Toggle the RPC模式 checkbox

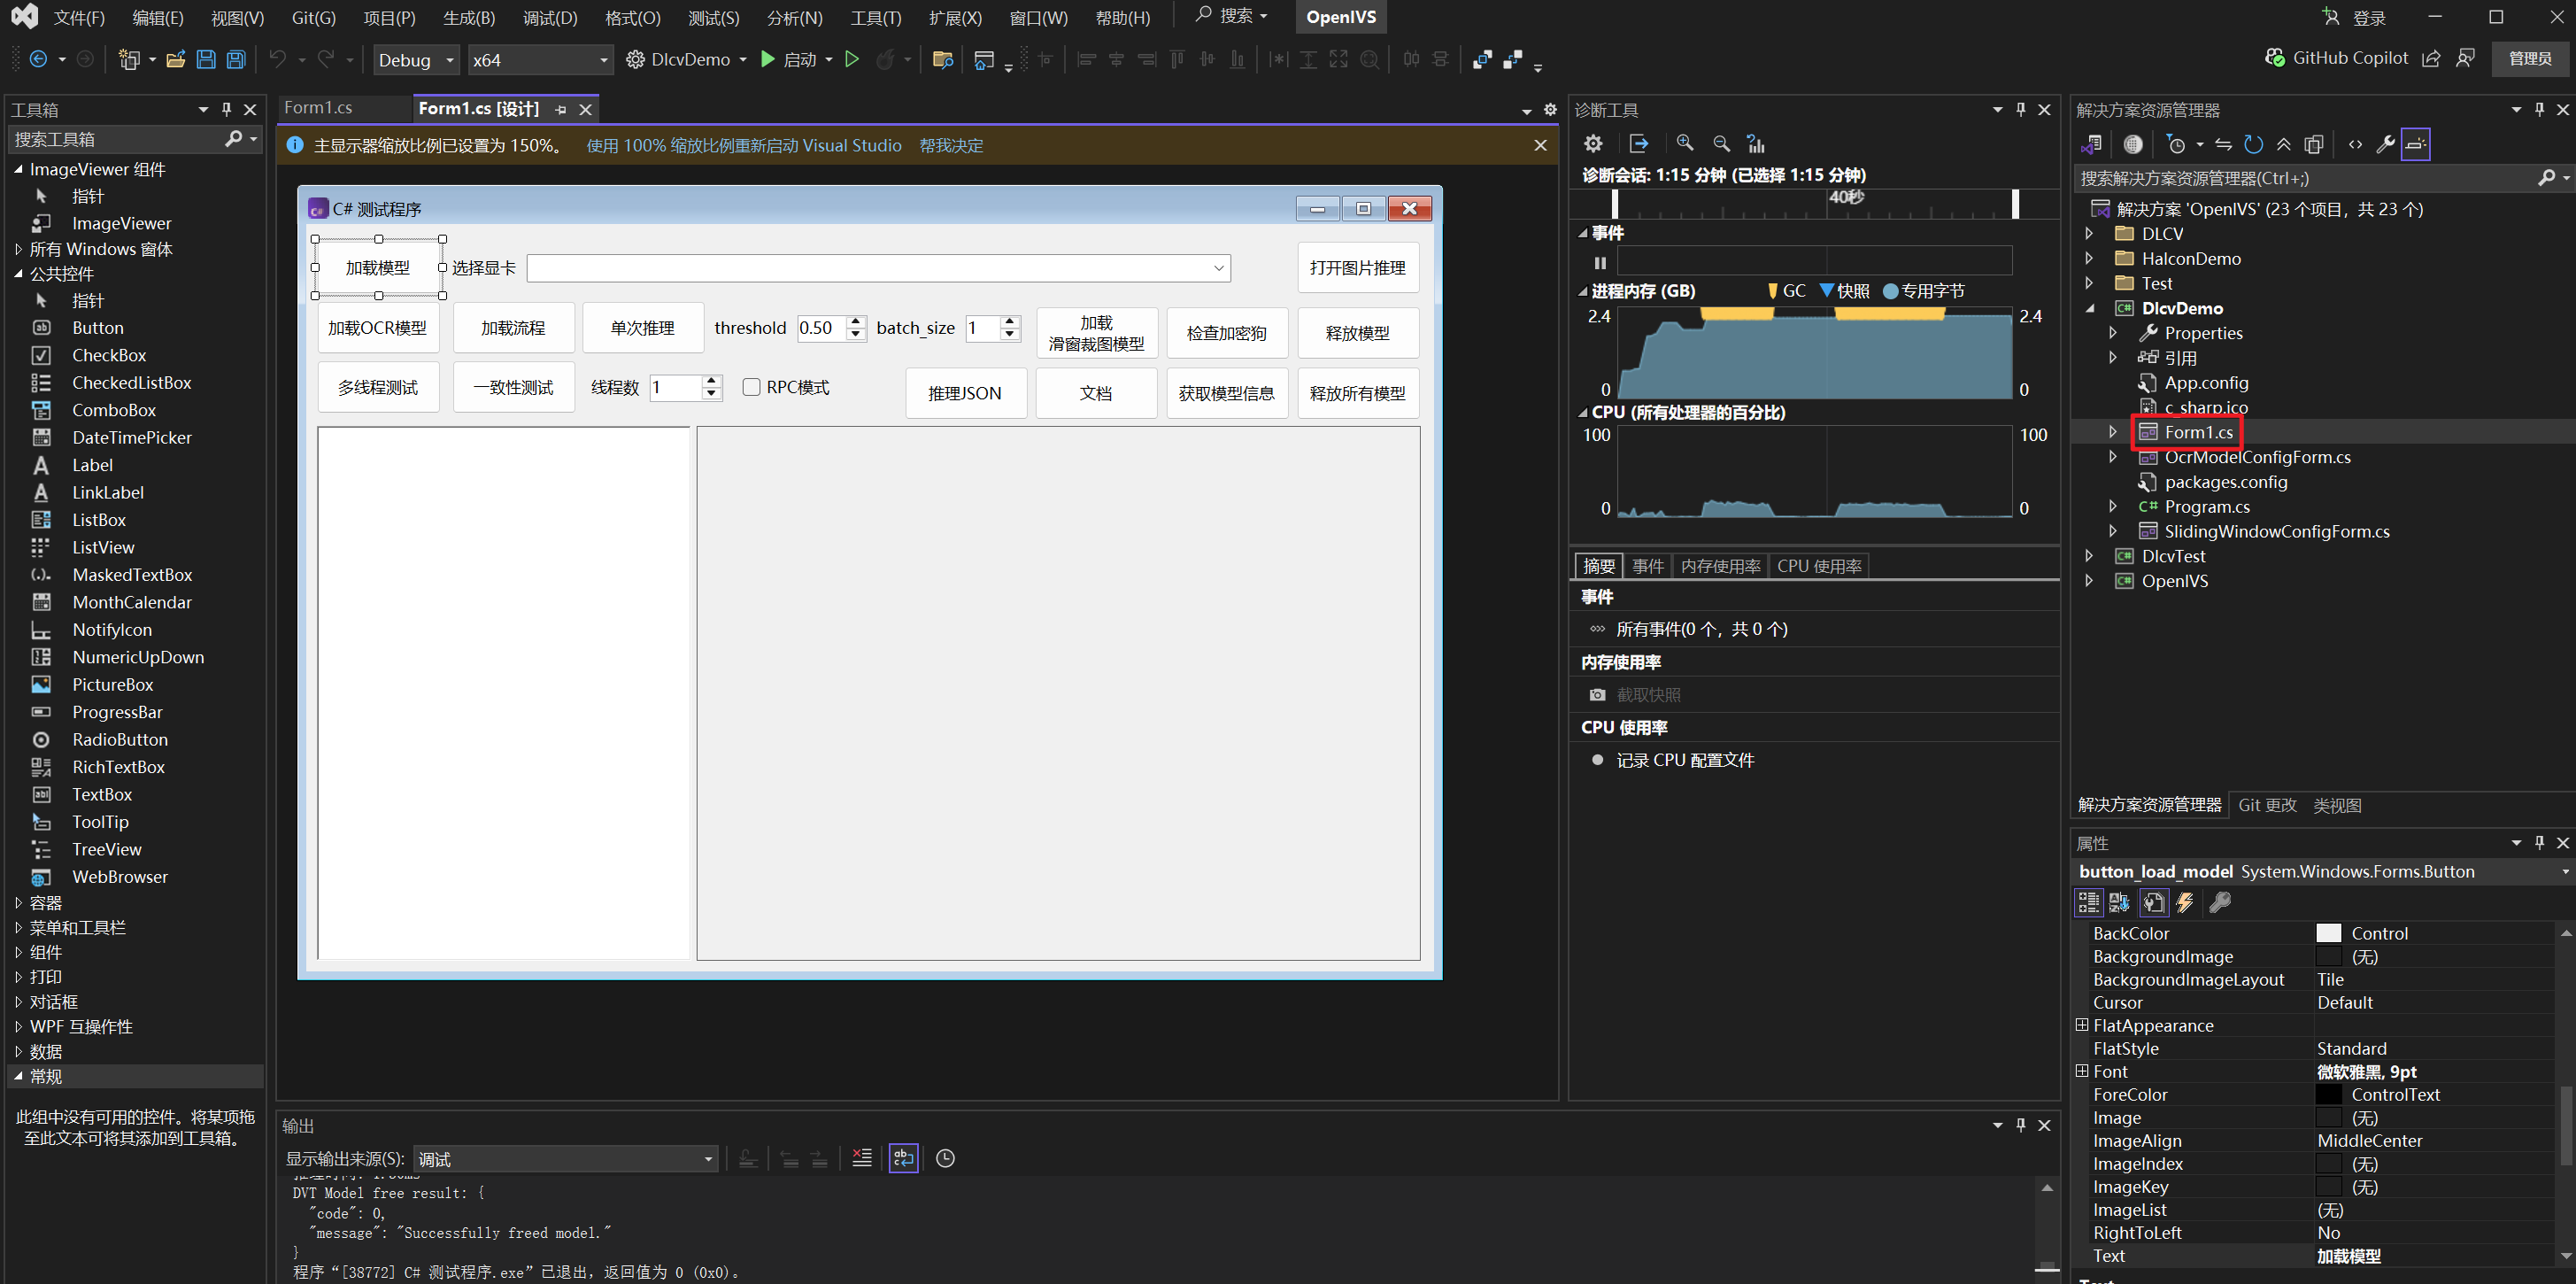click(751, 387)
